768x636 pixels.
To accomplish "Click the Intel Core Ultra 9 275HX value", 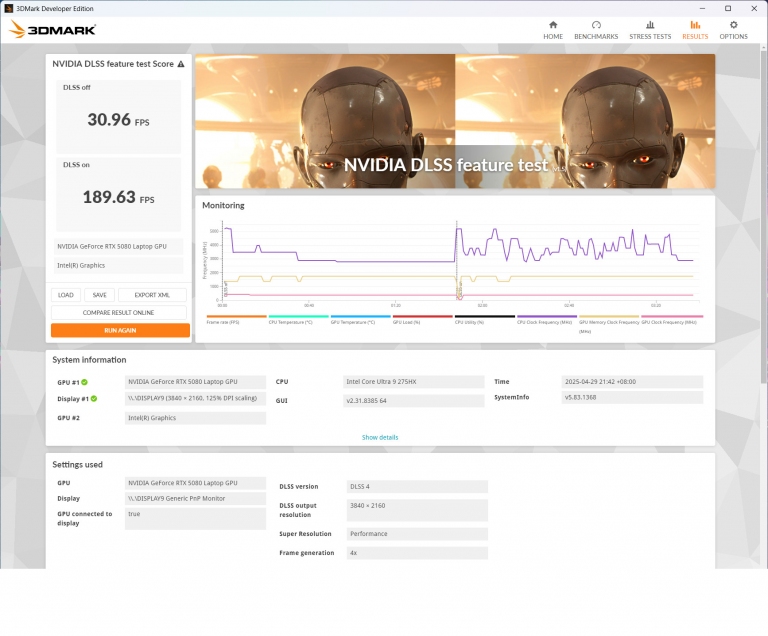I will [413, 382].
